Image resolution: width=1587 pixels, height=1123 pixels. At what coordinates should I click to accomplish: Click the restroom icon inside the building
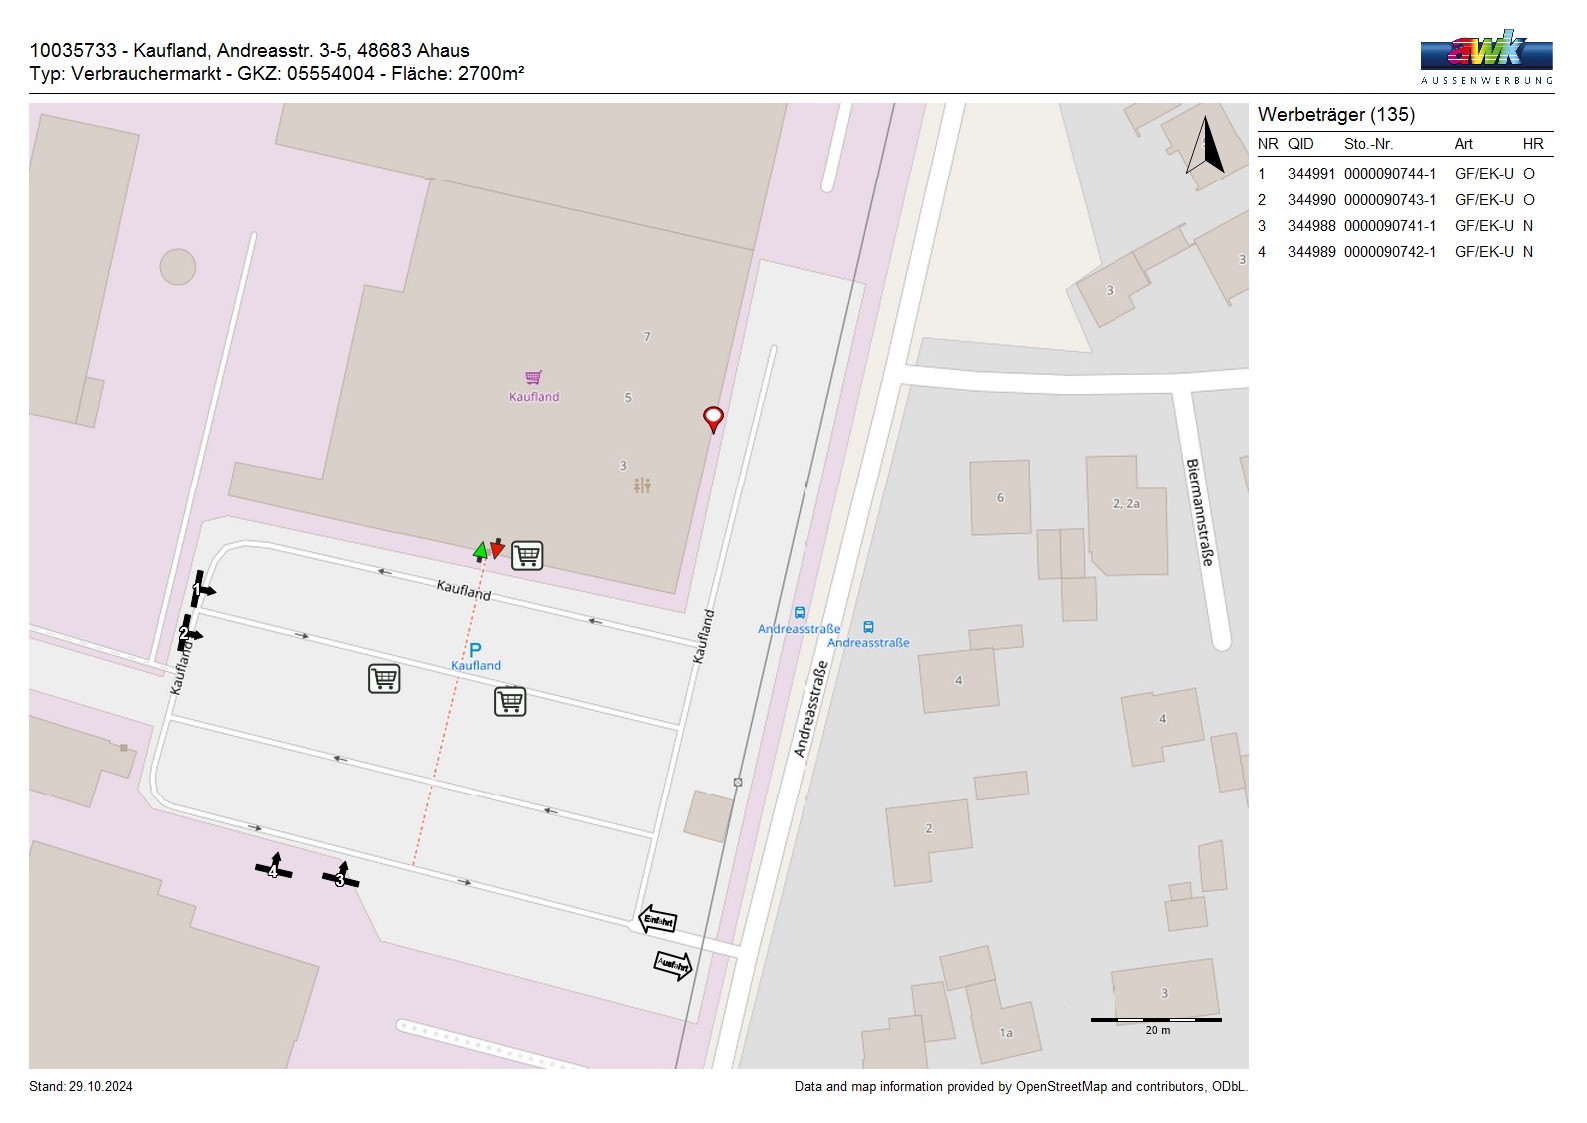tap(642, 486)
